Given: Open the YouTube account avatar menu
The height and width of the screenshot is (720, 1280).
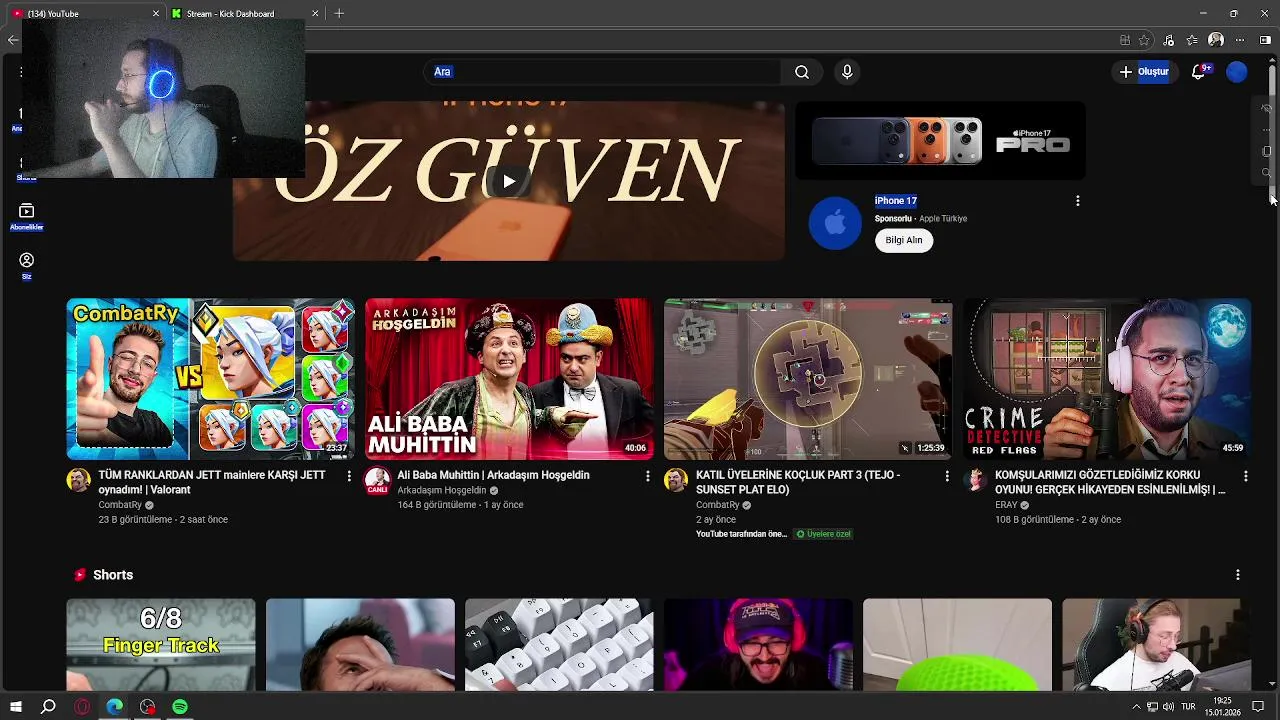Looking at the screenshot, I should tap(1237, 72).
